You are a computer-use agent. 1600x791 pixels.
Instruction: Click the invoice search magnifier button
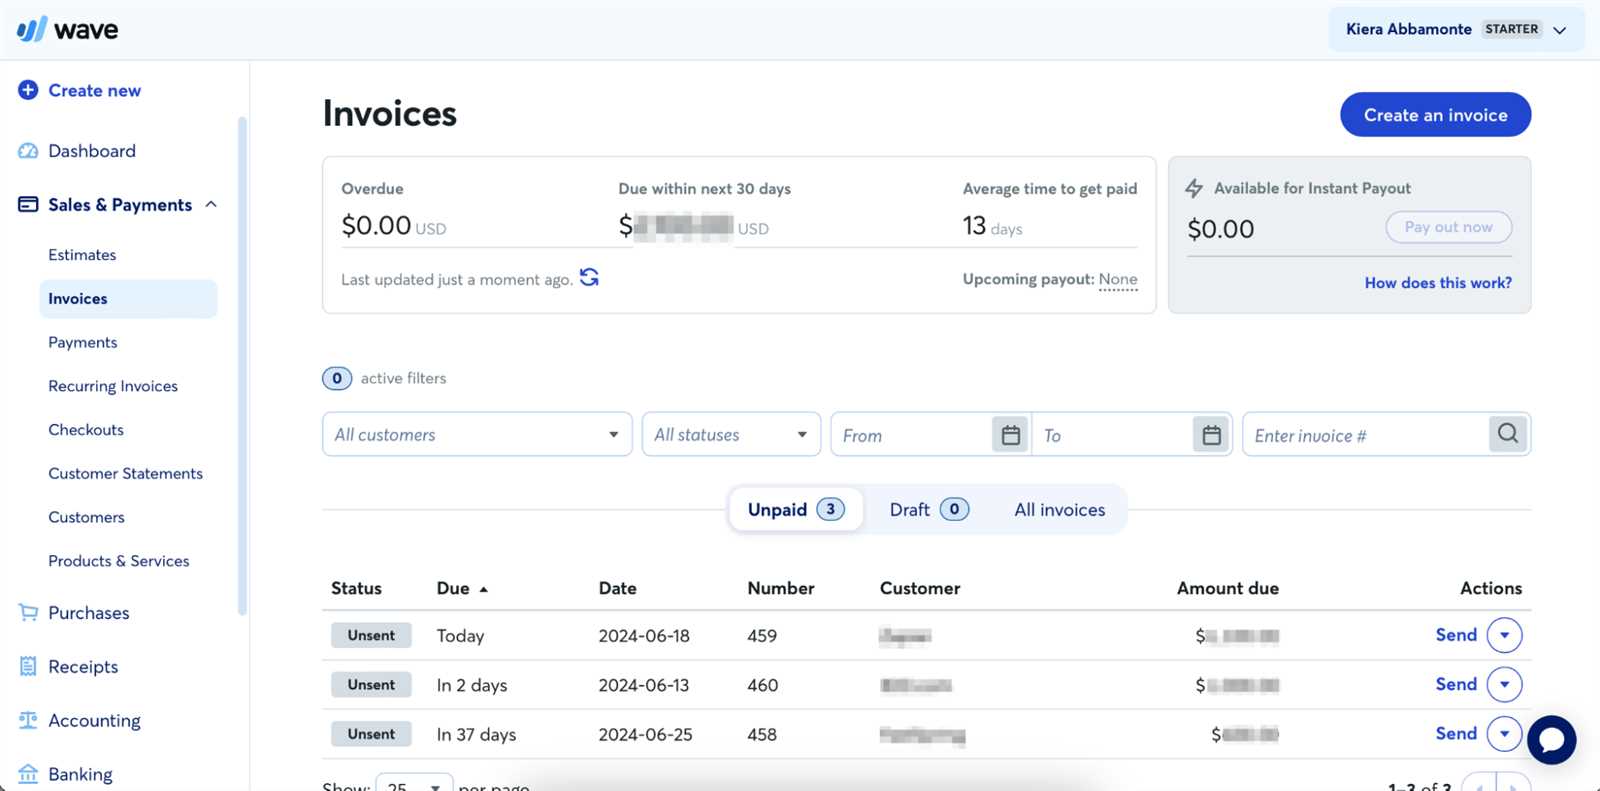coord(1508,434)
